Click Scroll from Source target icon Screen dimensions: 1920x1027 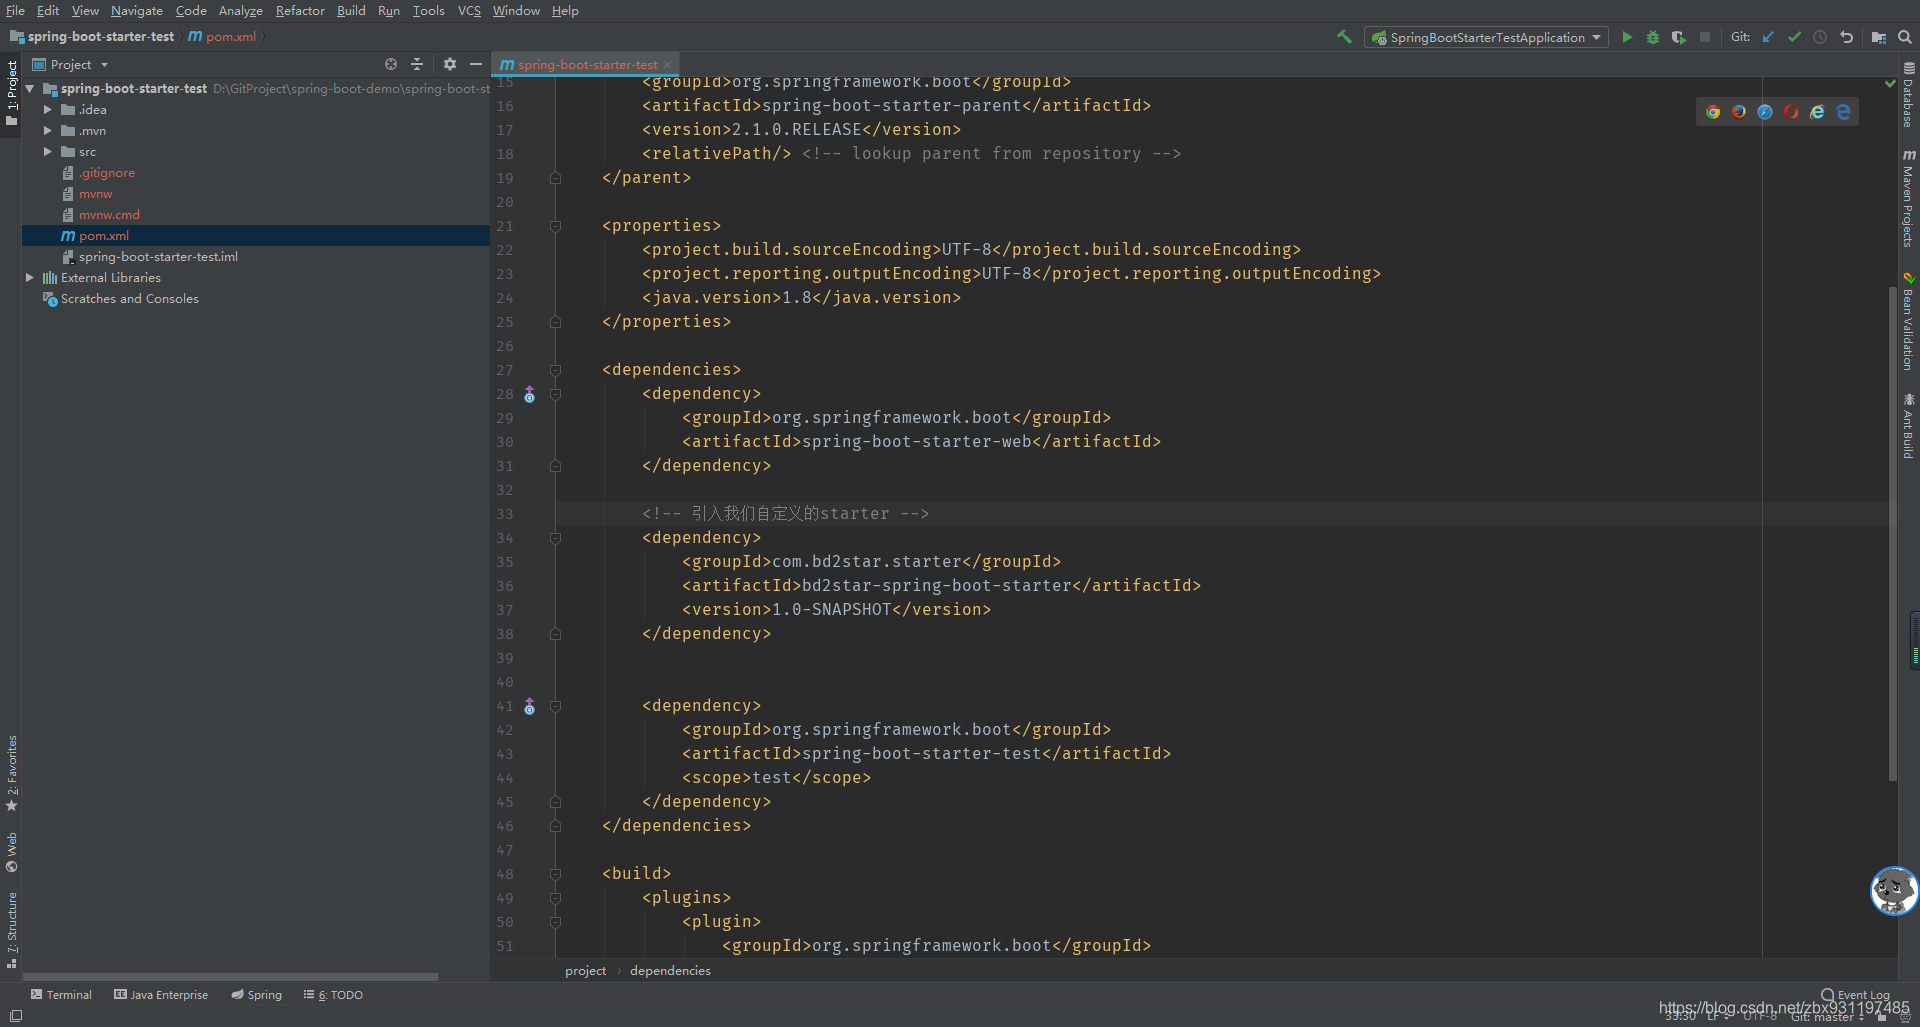click(x=391, y=64)
